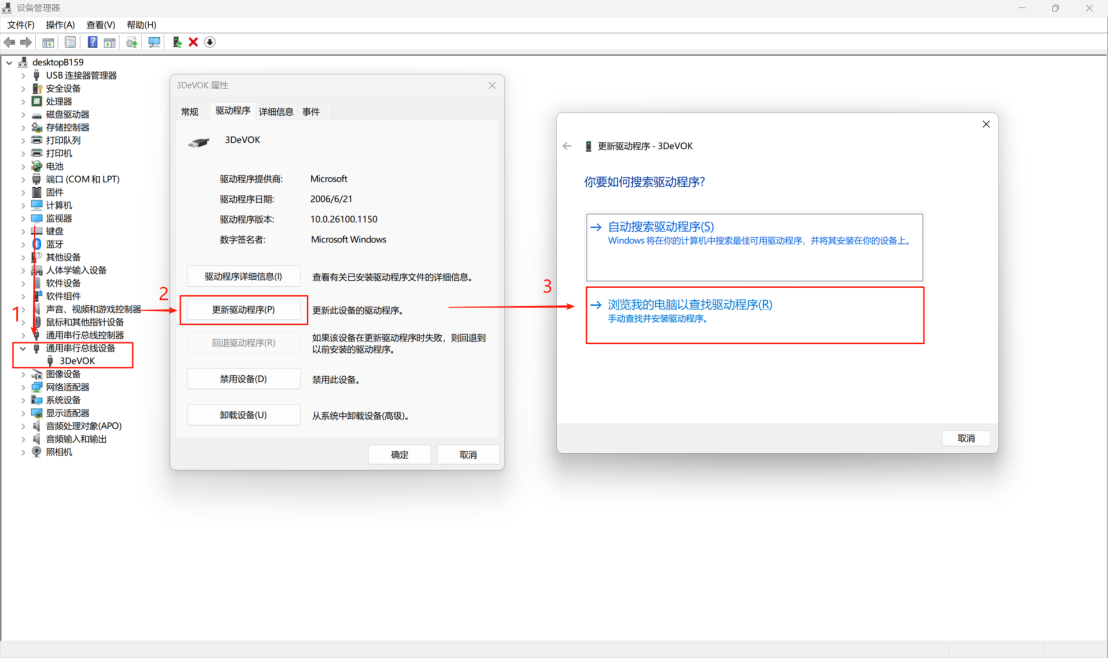Image resolution: width=1108 pixels, height=658 pixels.
Task: Expand the 系统设备 node
Action: [23, 400]
